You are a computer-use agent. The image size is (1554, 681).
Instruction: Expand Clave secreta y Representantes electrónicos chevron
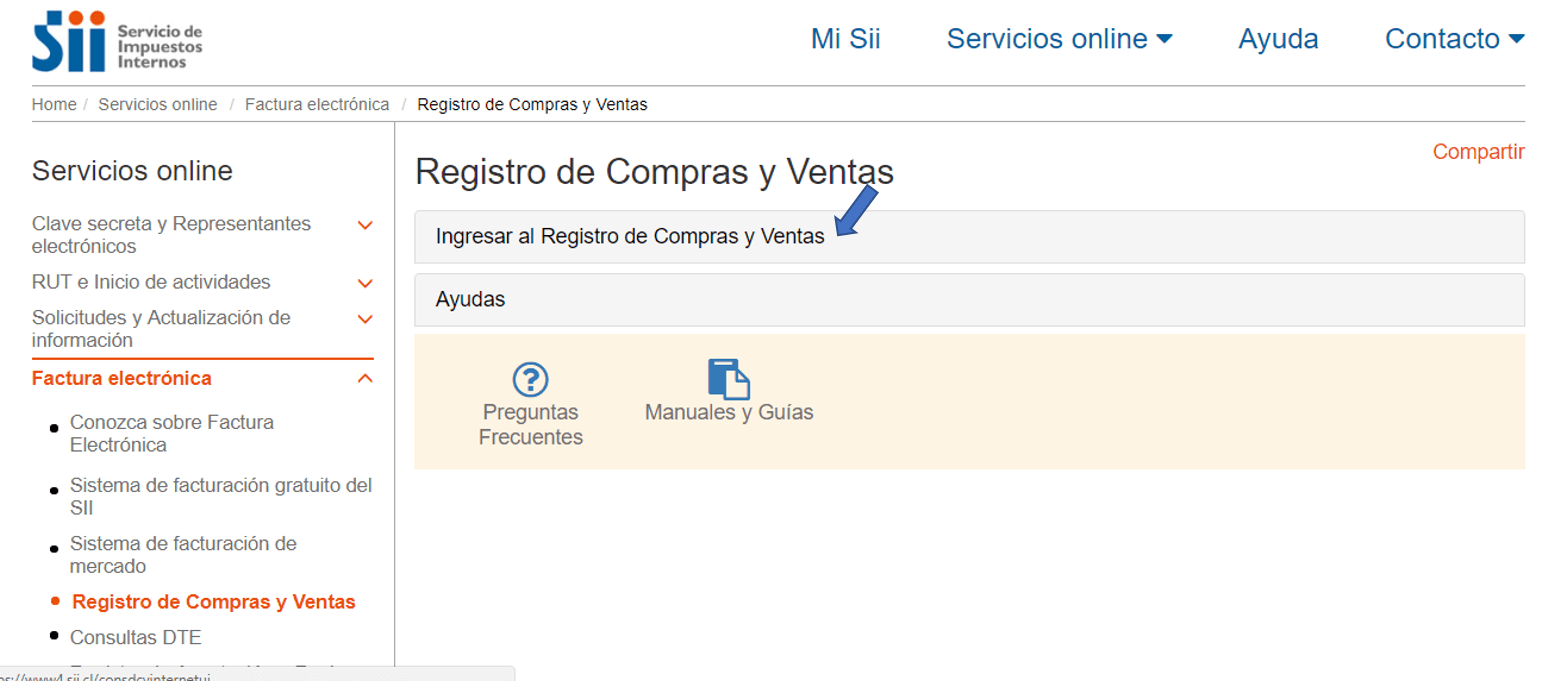365,225
